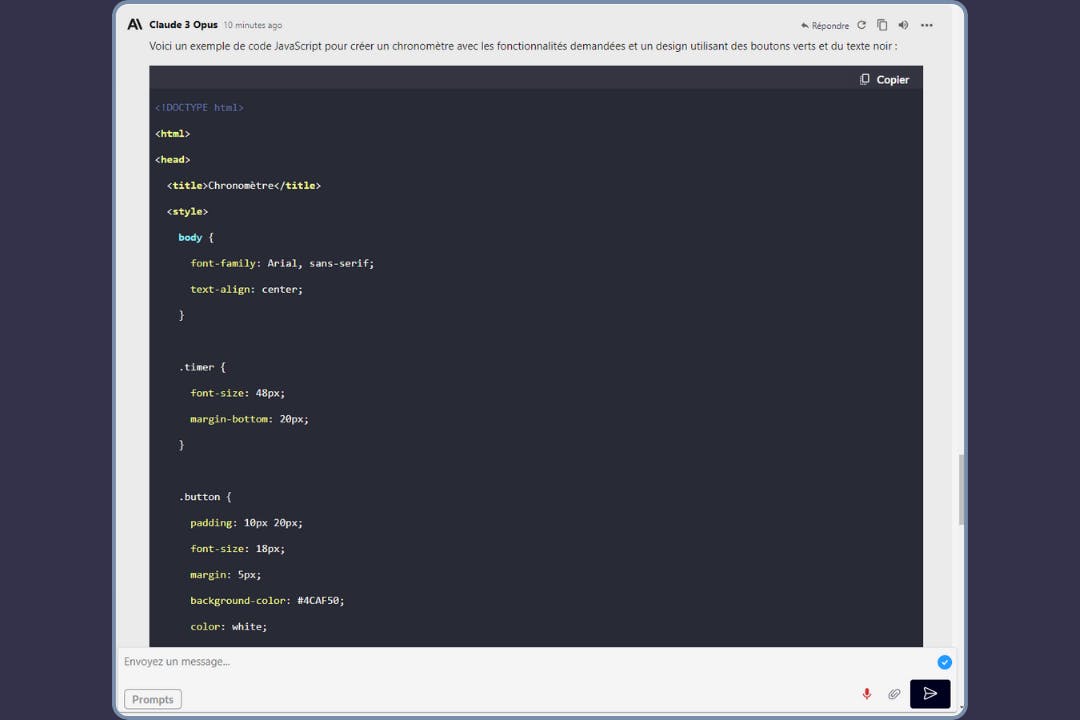The height and width of the screenshot is (720, 1080).
Task: Toggle the blue checkmark in the message box
Action: (944, 662)
